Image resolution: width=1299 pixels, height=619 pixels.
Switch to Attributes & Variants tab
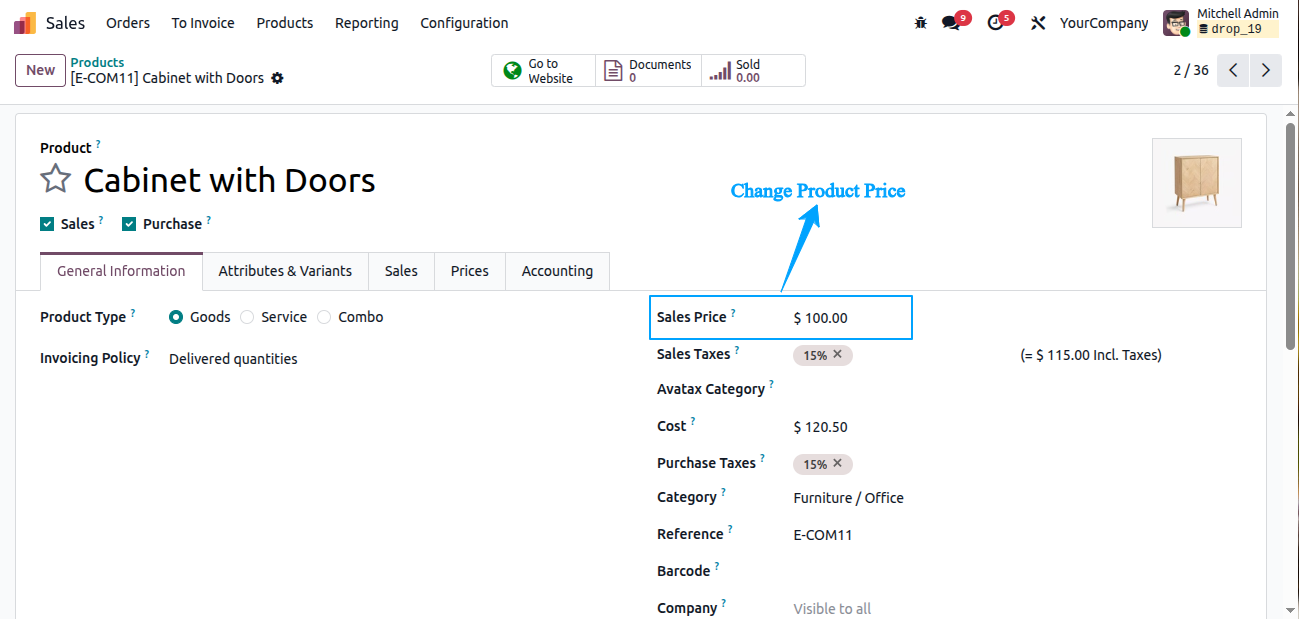tap(285, 271)
